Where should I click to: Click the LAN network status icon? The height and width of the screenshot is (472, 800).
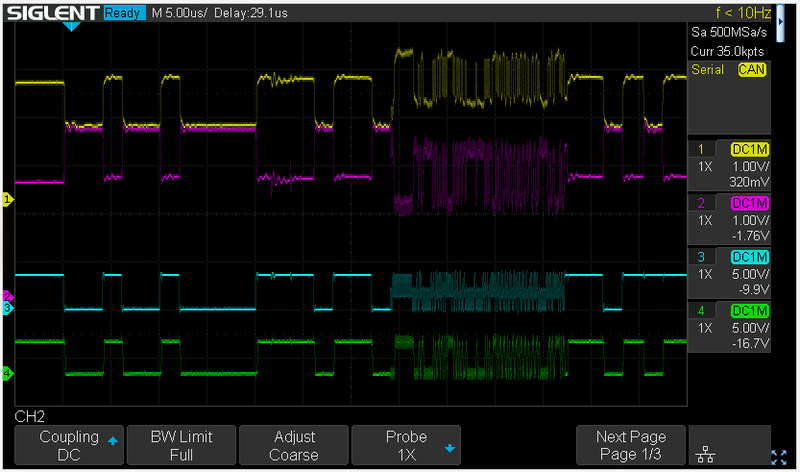coord(705,454)
